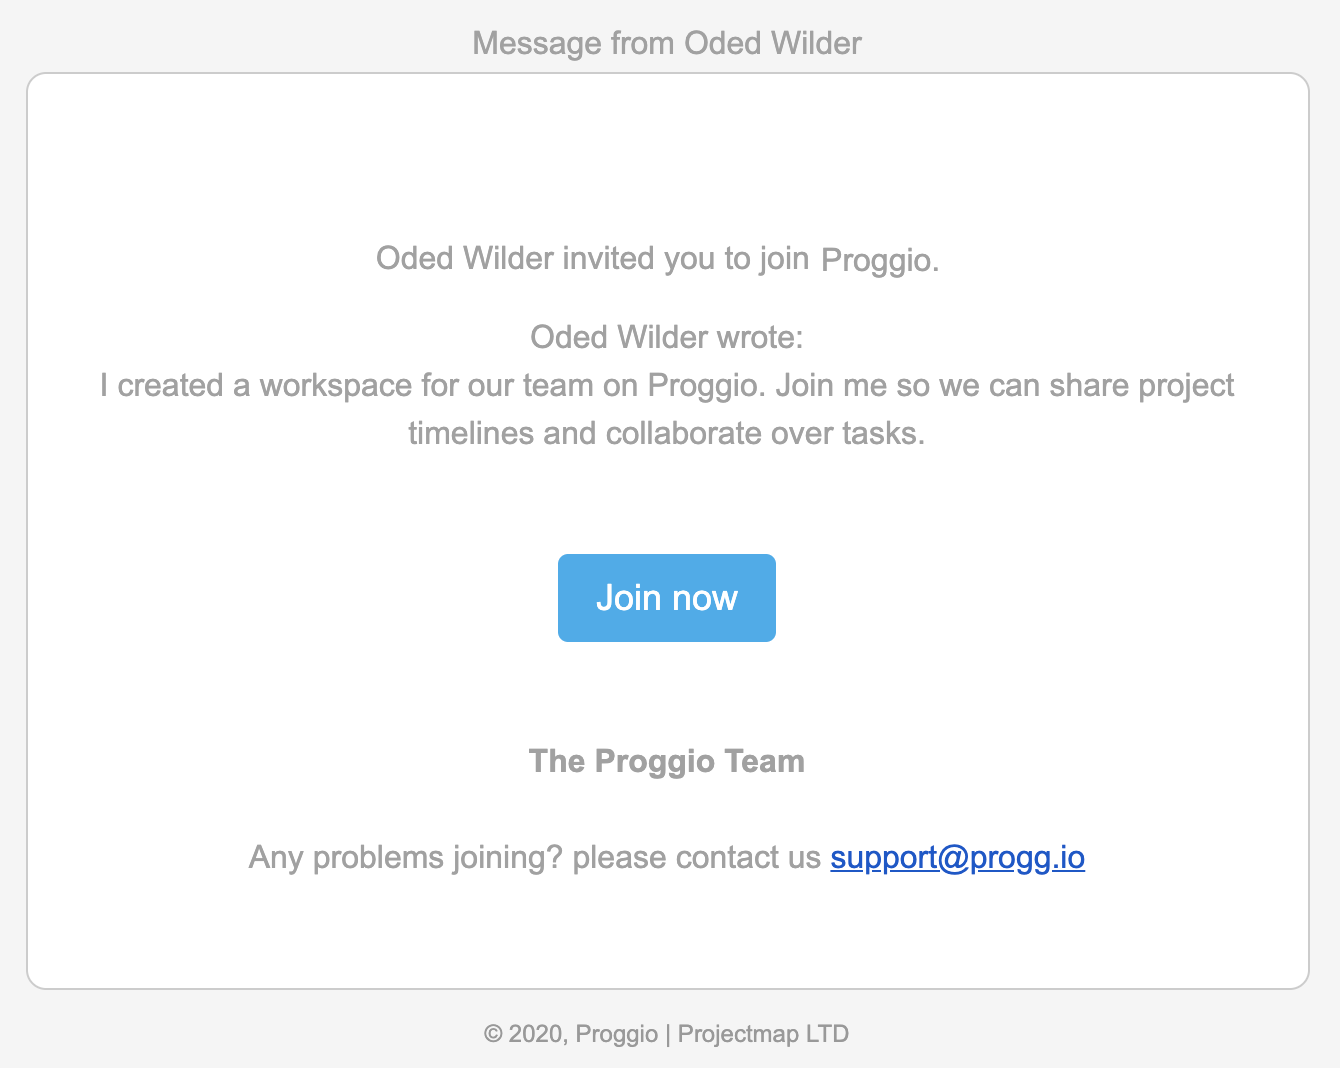This screenshot has width=1340, height=1068.
Task: Open the support@progg.io email link
Action: coord(957,857)
